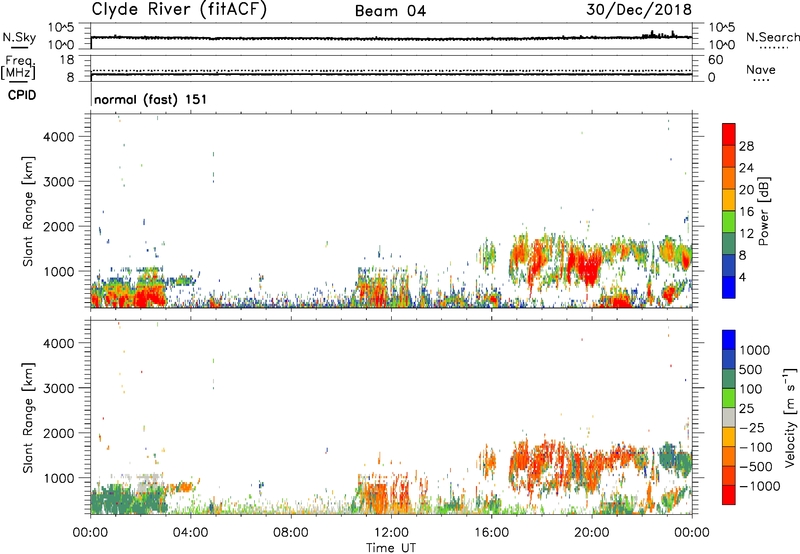Screen dimensions: 800x554
Task: Click the "N.Search" legend label
Action: click(773, 37)
